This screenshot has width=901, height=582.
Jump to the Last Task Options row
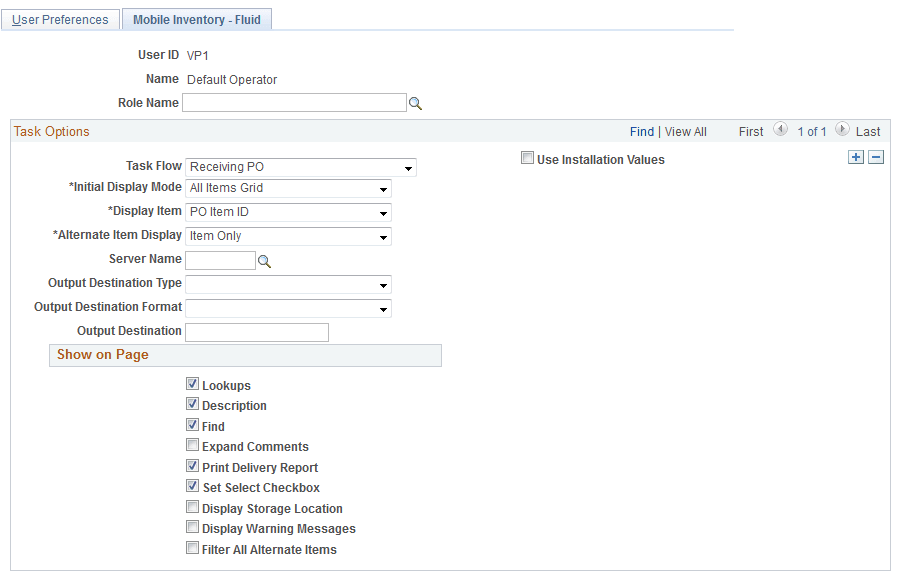click(866, 131)
